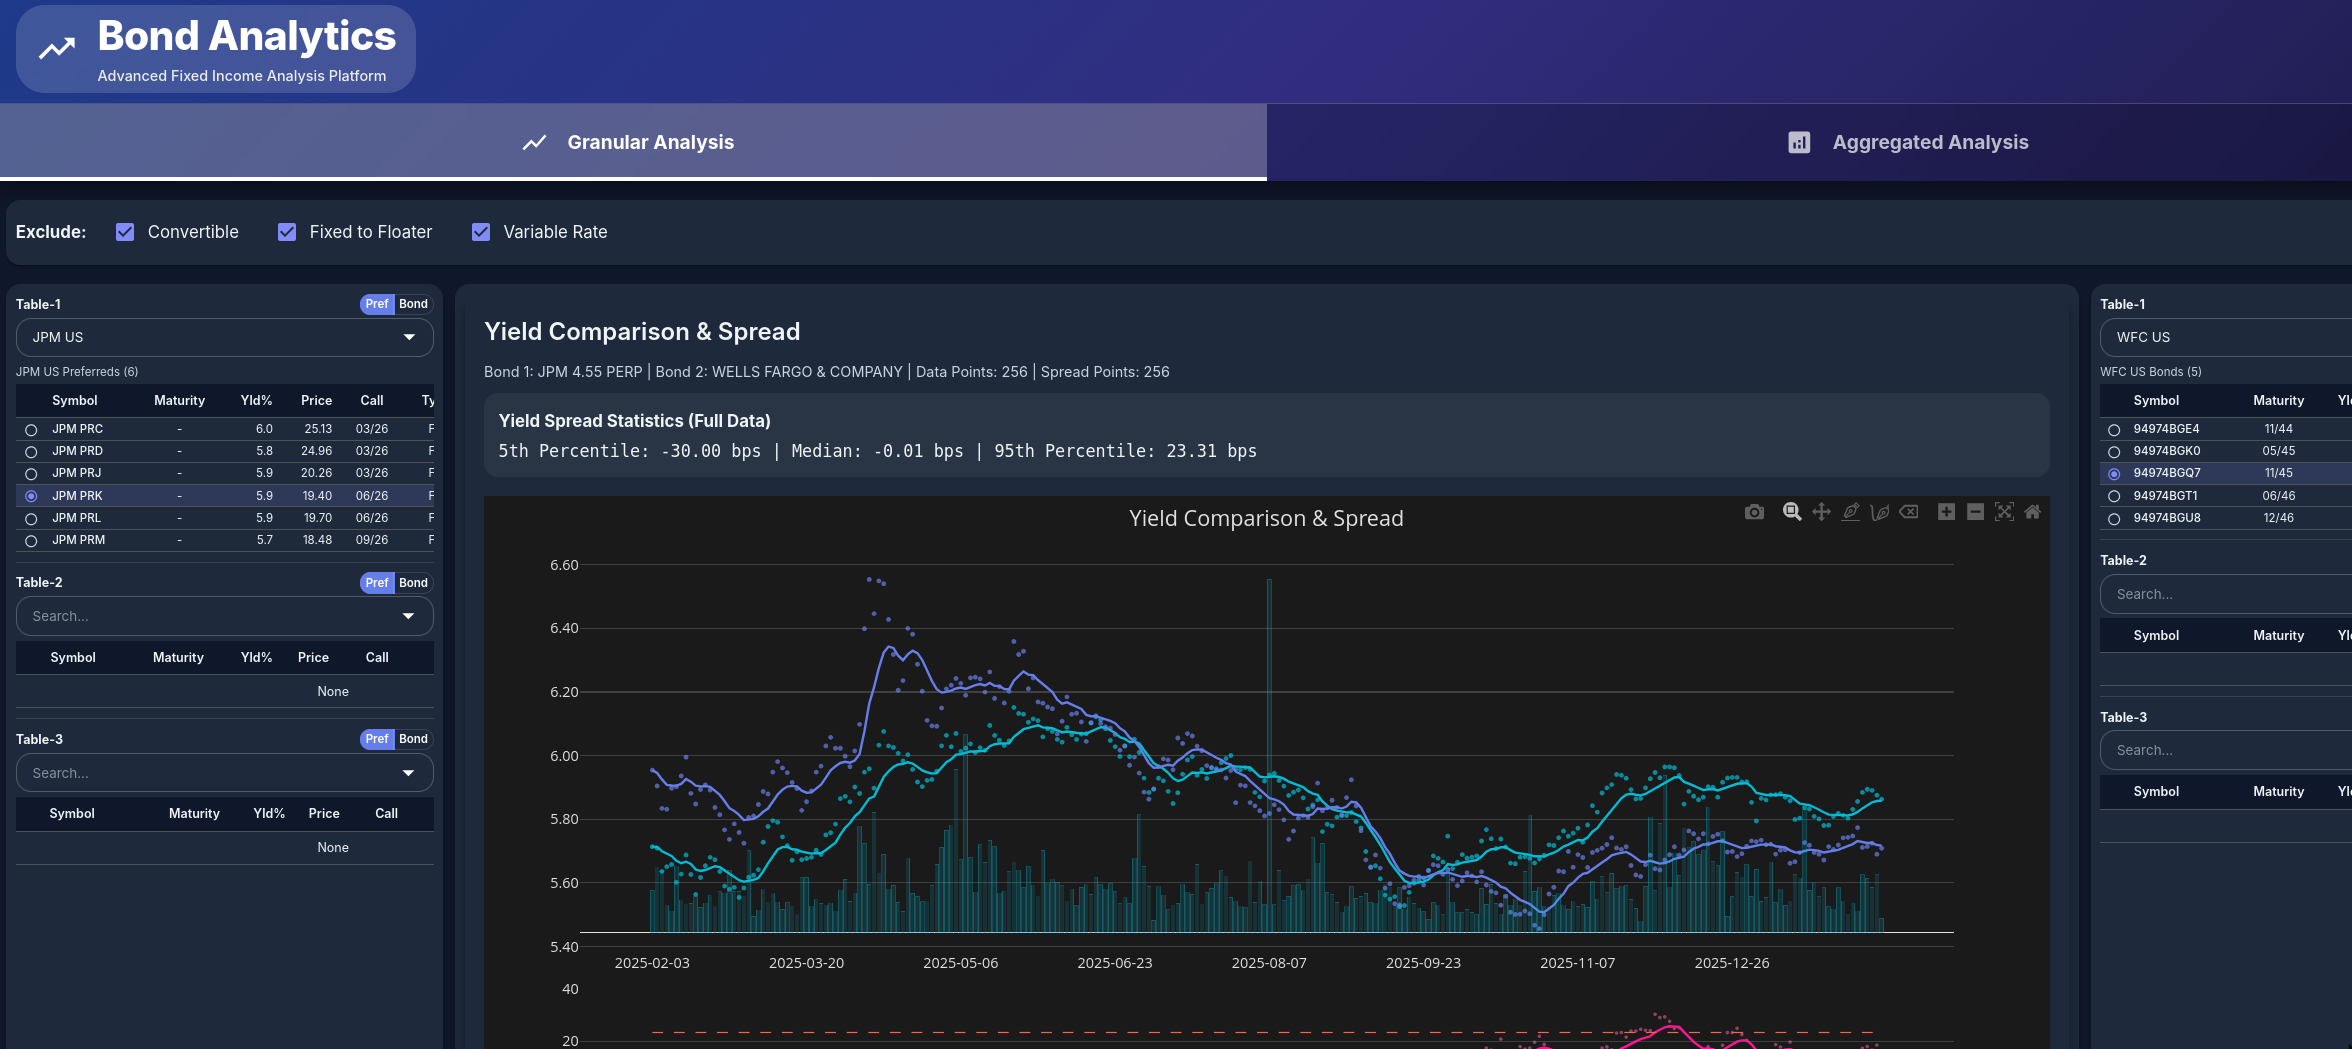
Task: Disable the Fixed to Floater exclusion
Action: (x=287, y=231)
